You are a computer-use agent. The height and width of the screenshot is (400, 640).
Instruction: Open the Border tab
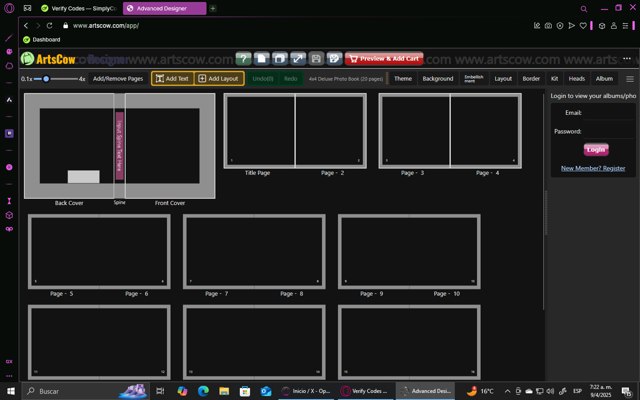click(x=531, y=79)
